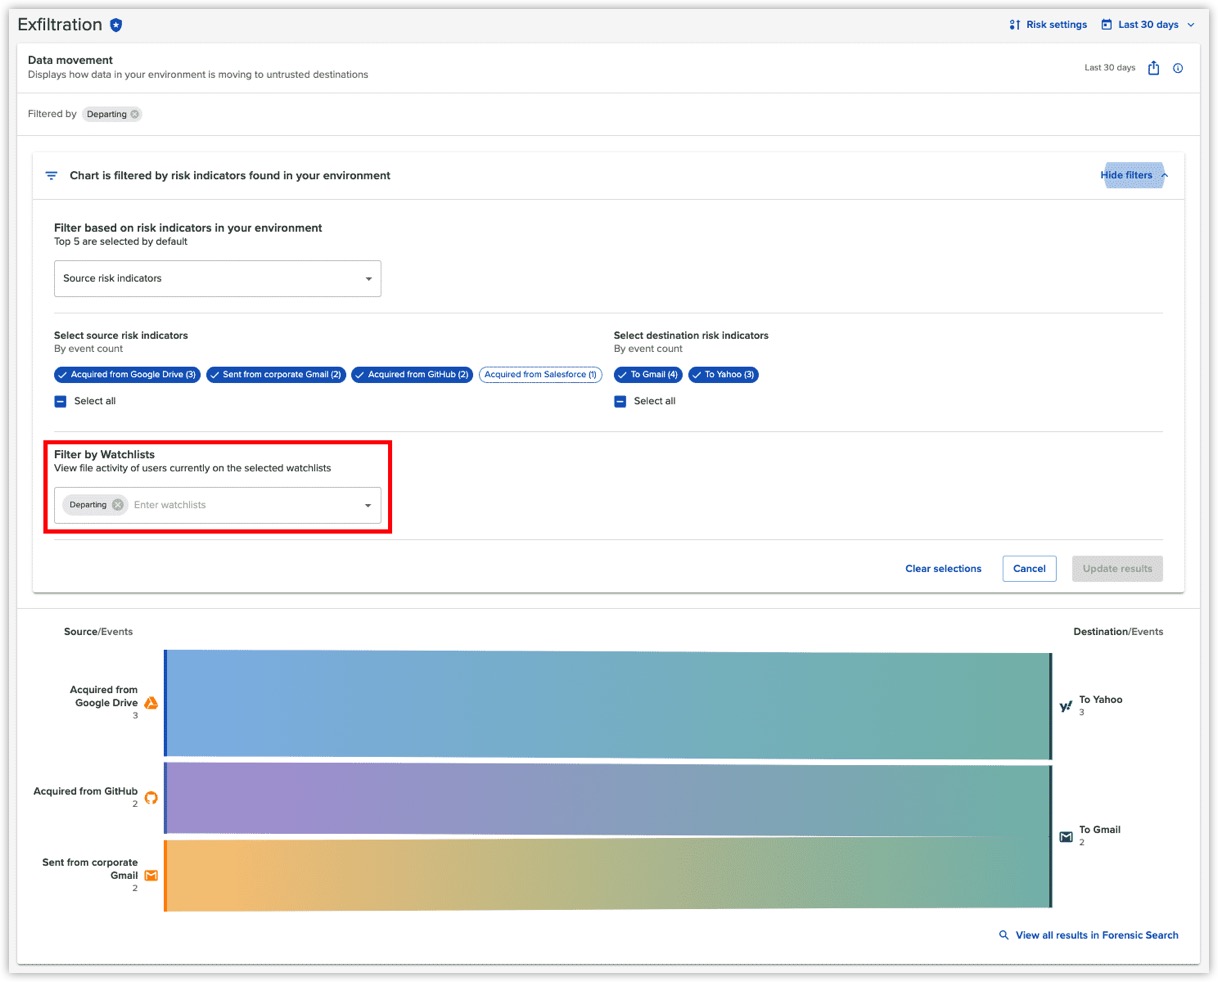Enable the Acquired from Salesforce (1) chip

pyautogui.click(x=540, y=374)
